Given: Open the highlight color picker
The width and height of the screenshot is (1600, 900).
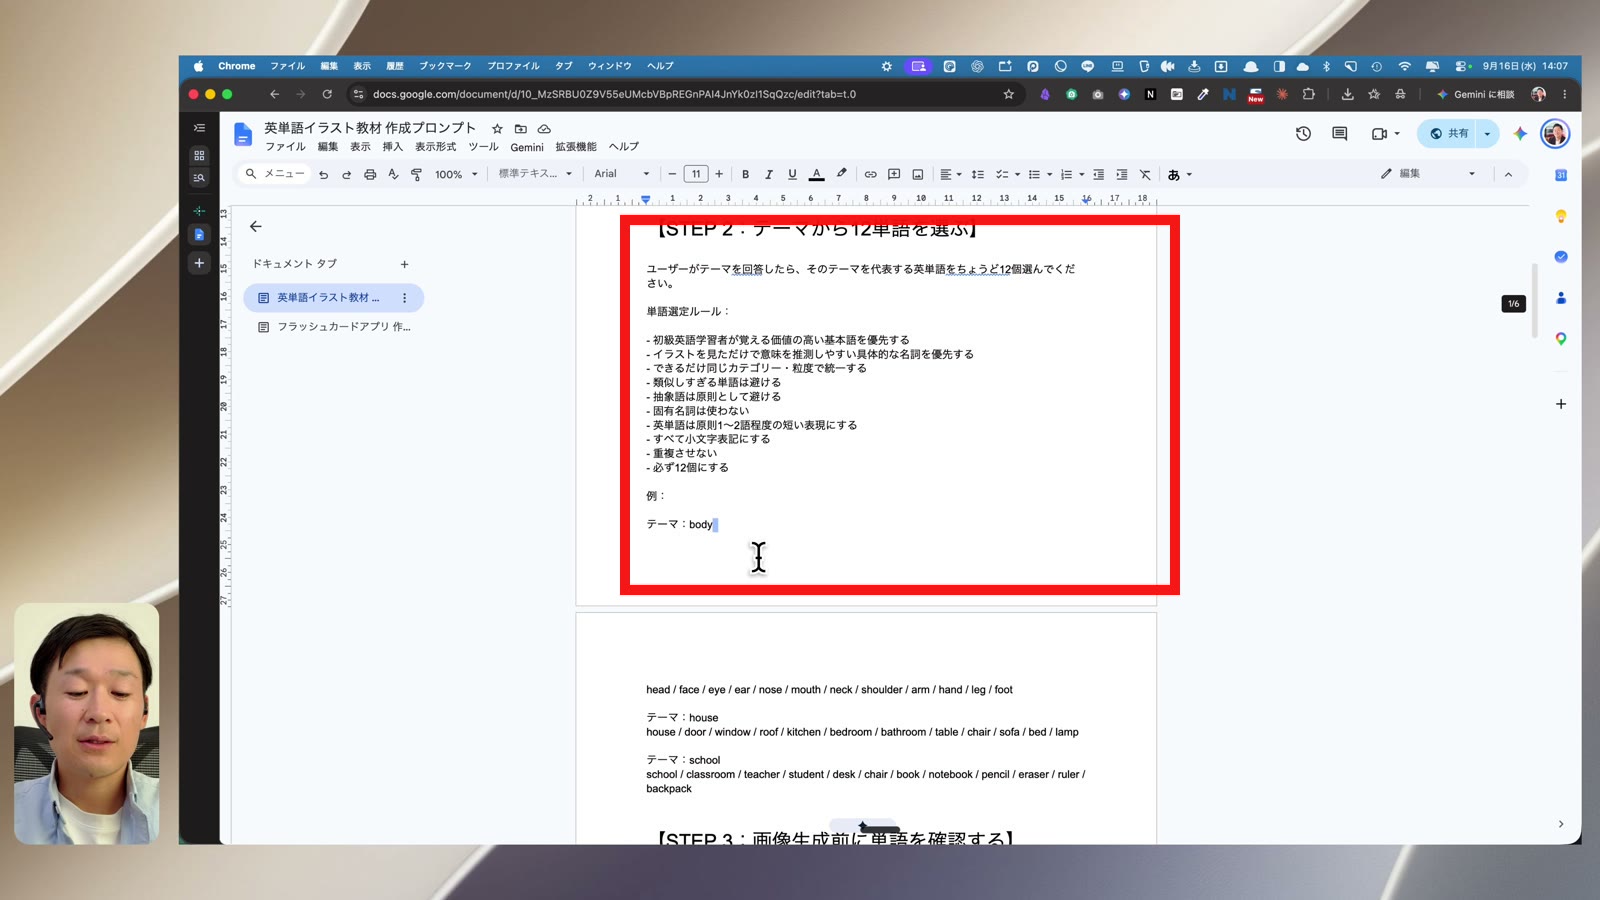Looking at the screenshot, I should (x=841, y=174).
